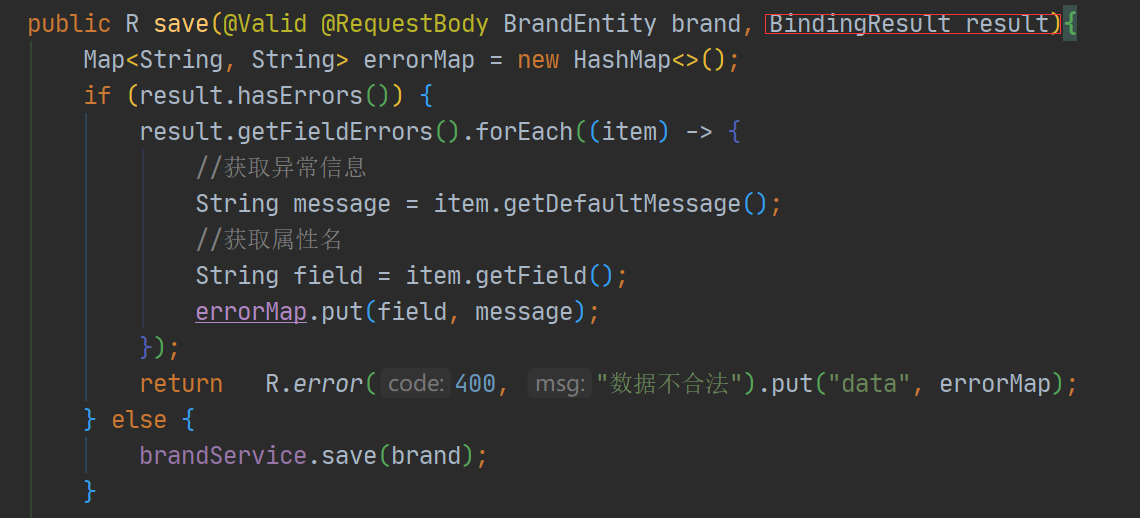Click the @RequestBody annotation
Viewport: 1140px width, 518px height.
[x=405, y=24]
